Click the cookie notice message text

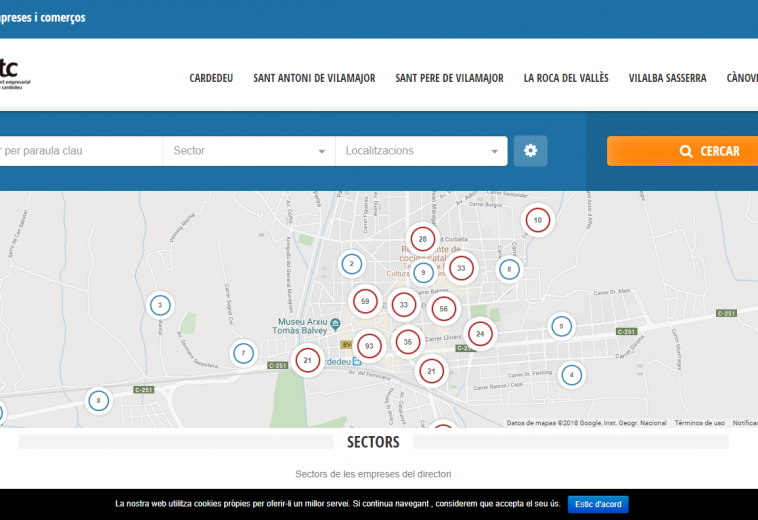coord(337,504)
